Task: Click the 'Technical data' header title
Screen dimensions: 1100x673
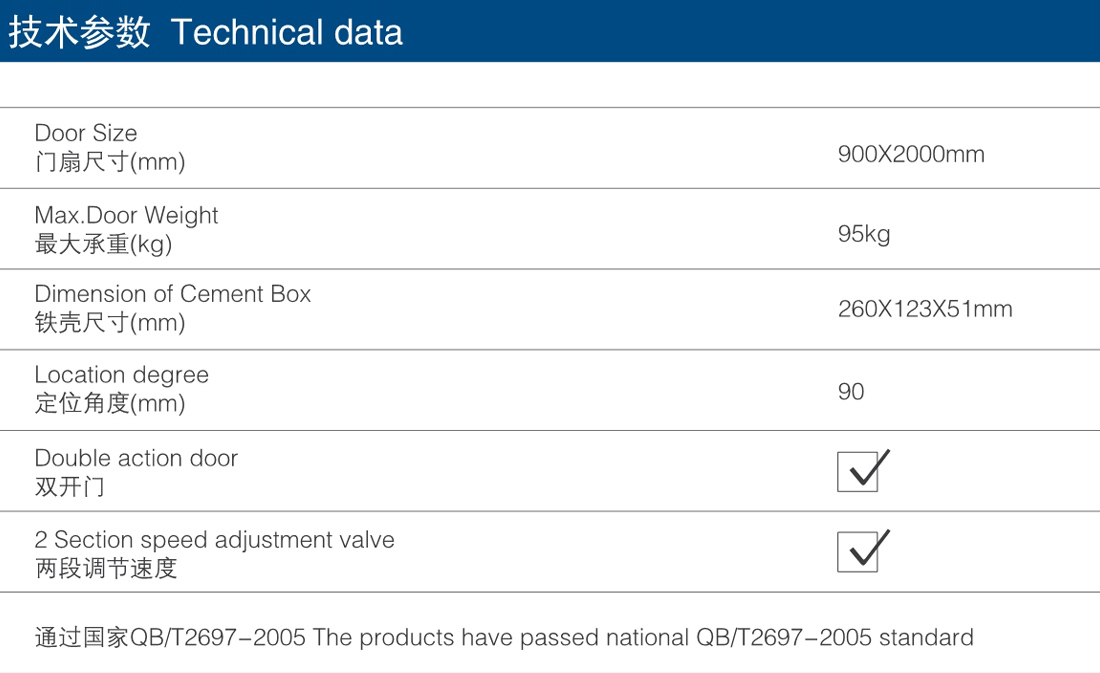Action: tap(287, 32)
